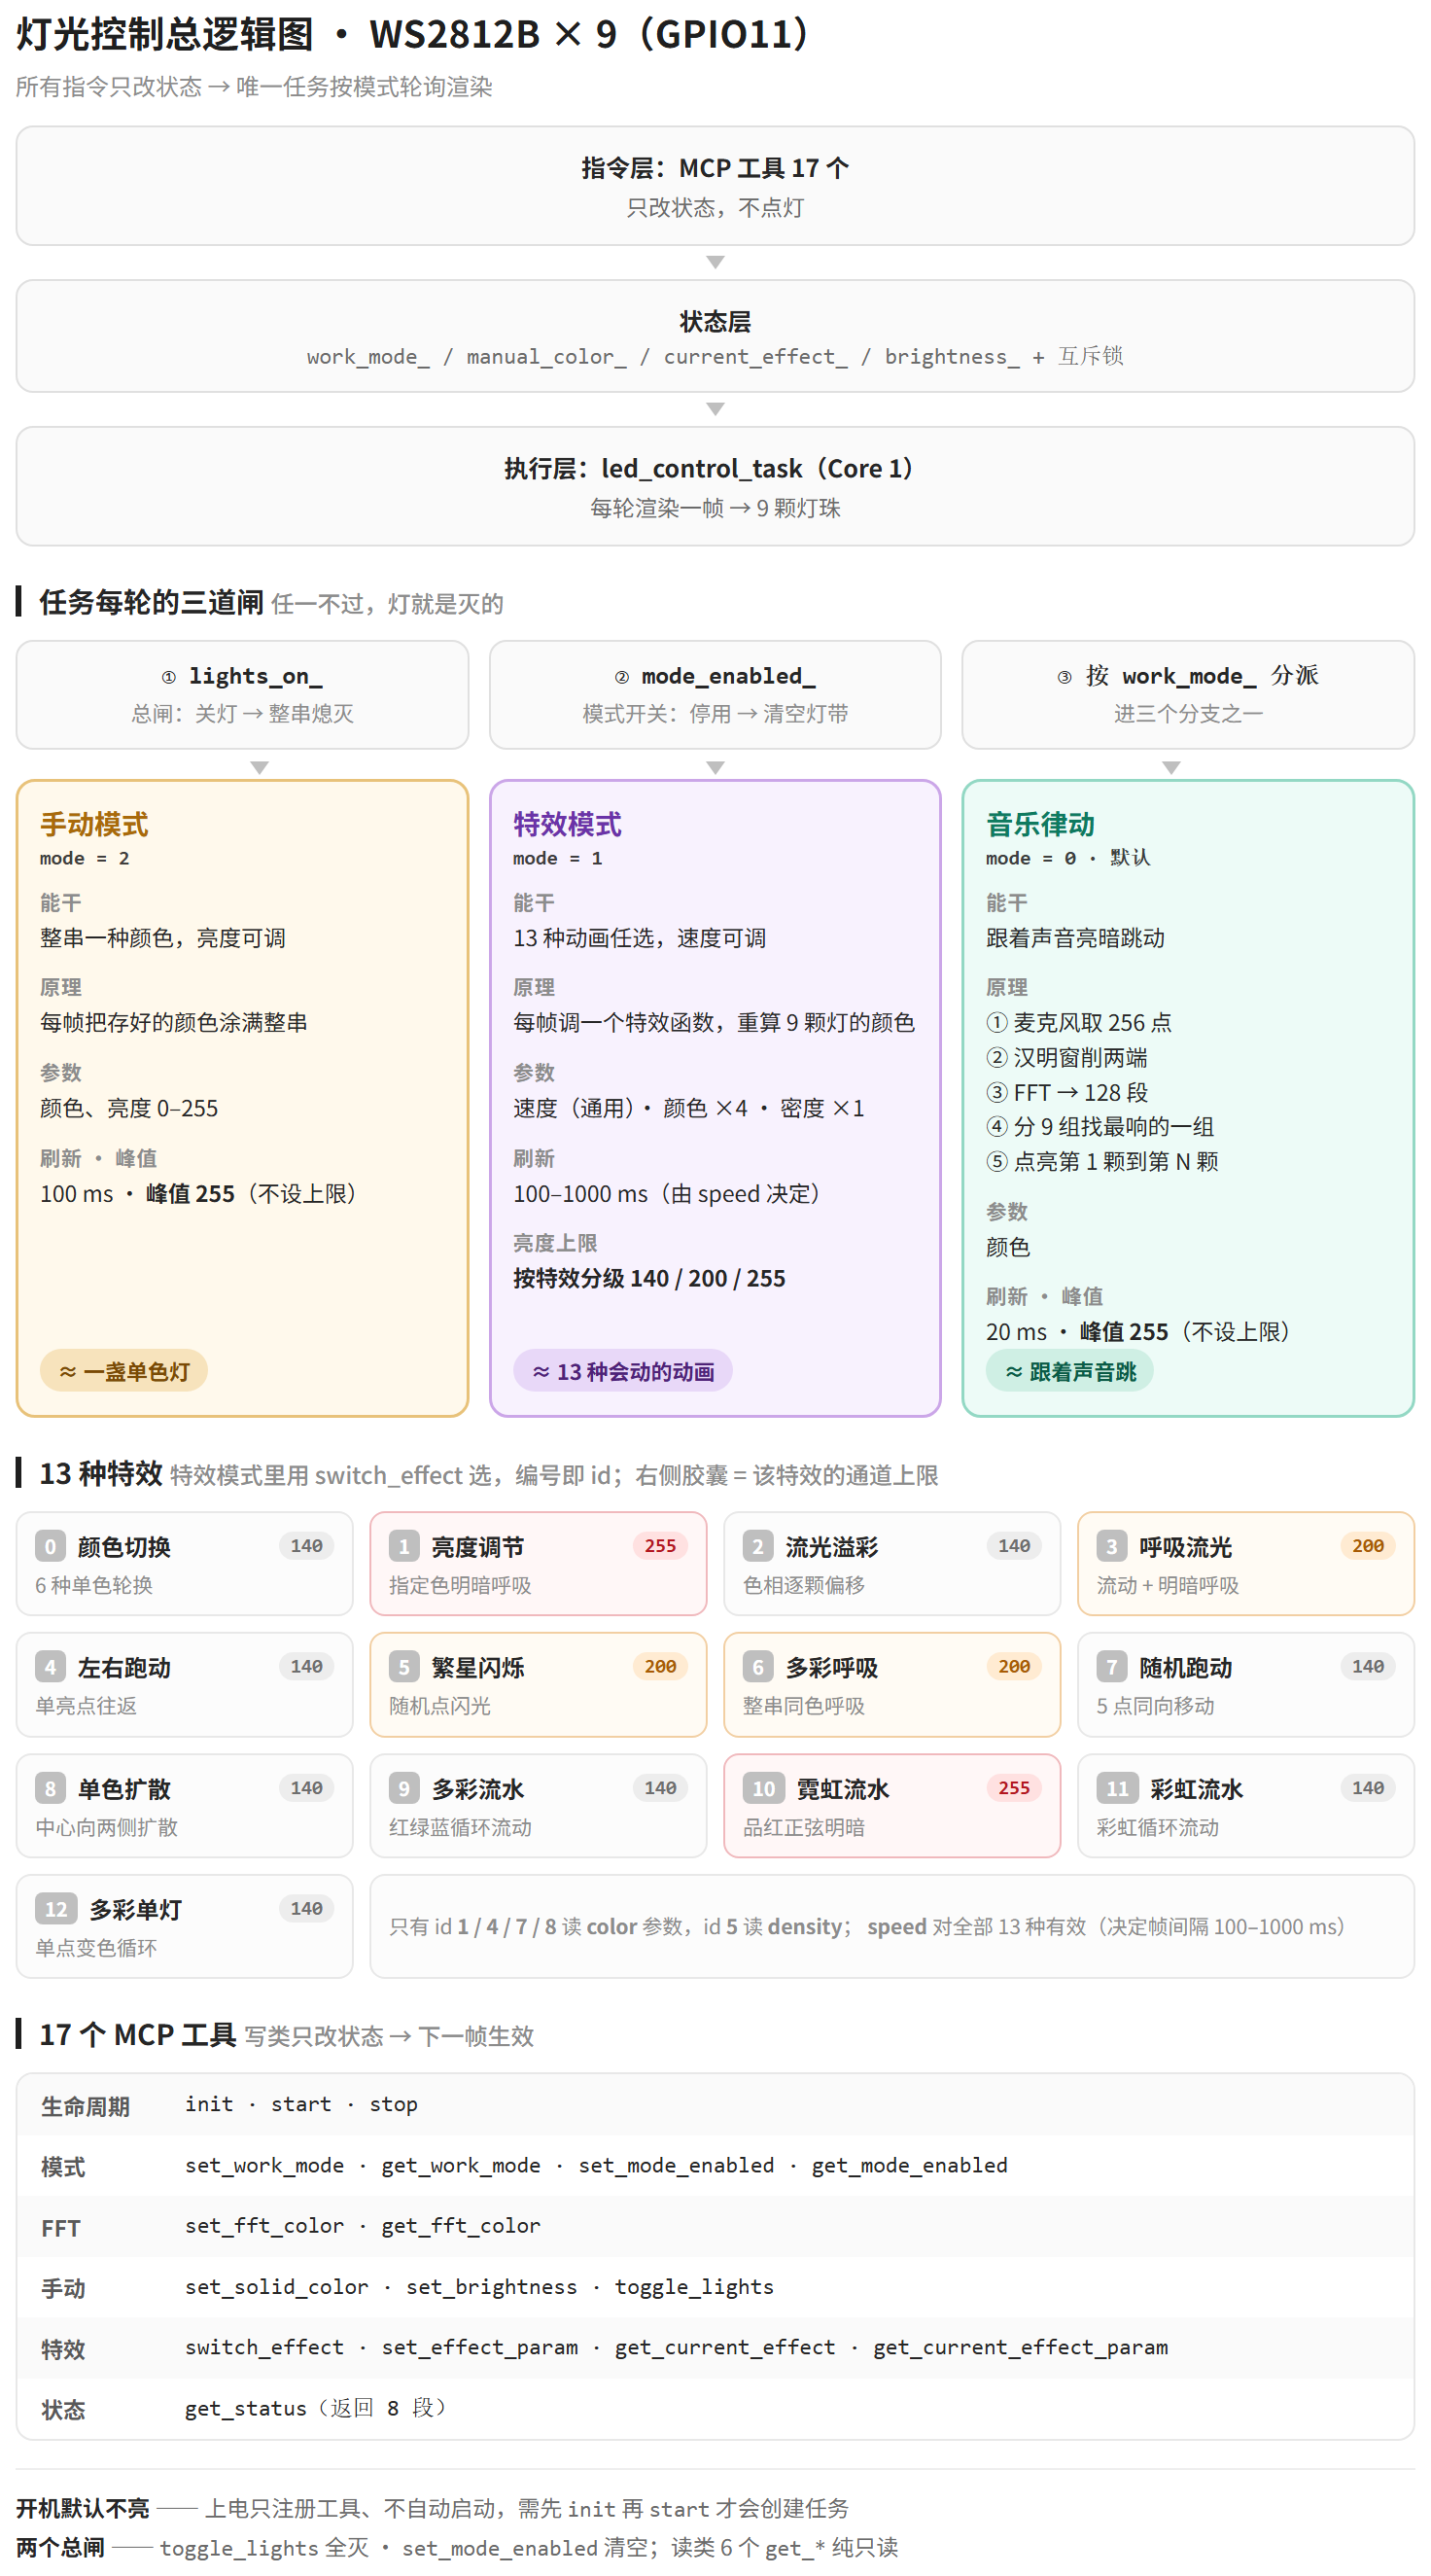Click the 生命周期 row label
Viewport: 1431px width, 2576px height.
(x=85, y=2106)
